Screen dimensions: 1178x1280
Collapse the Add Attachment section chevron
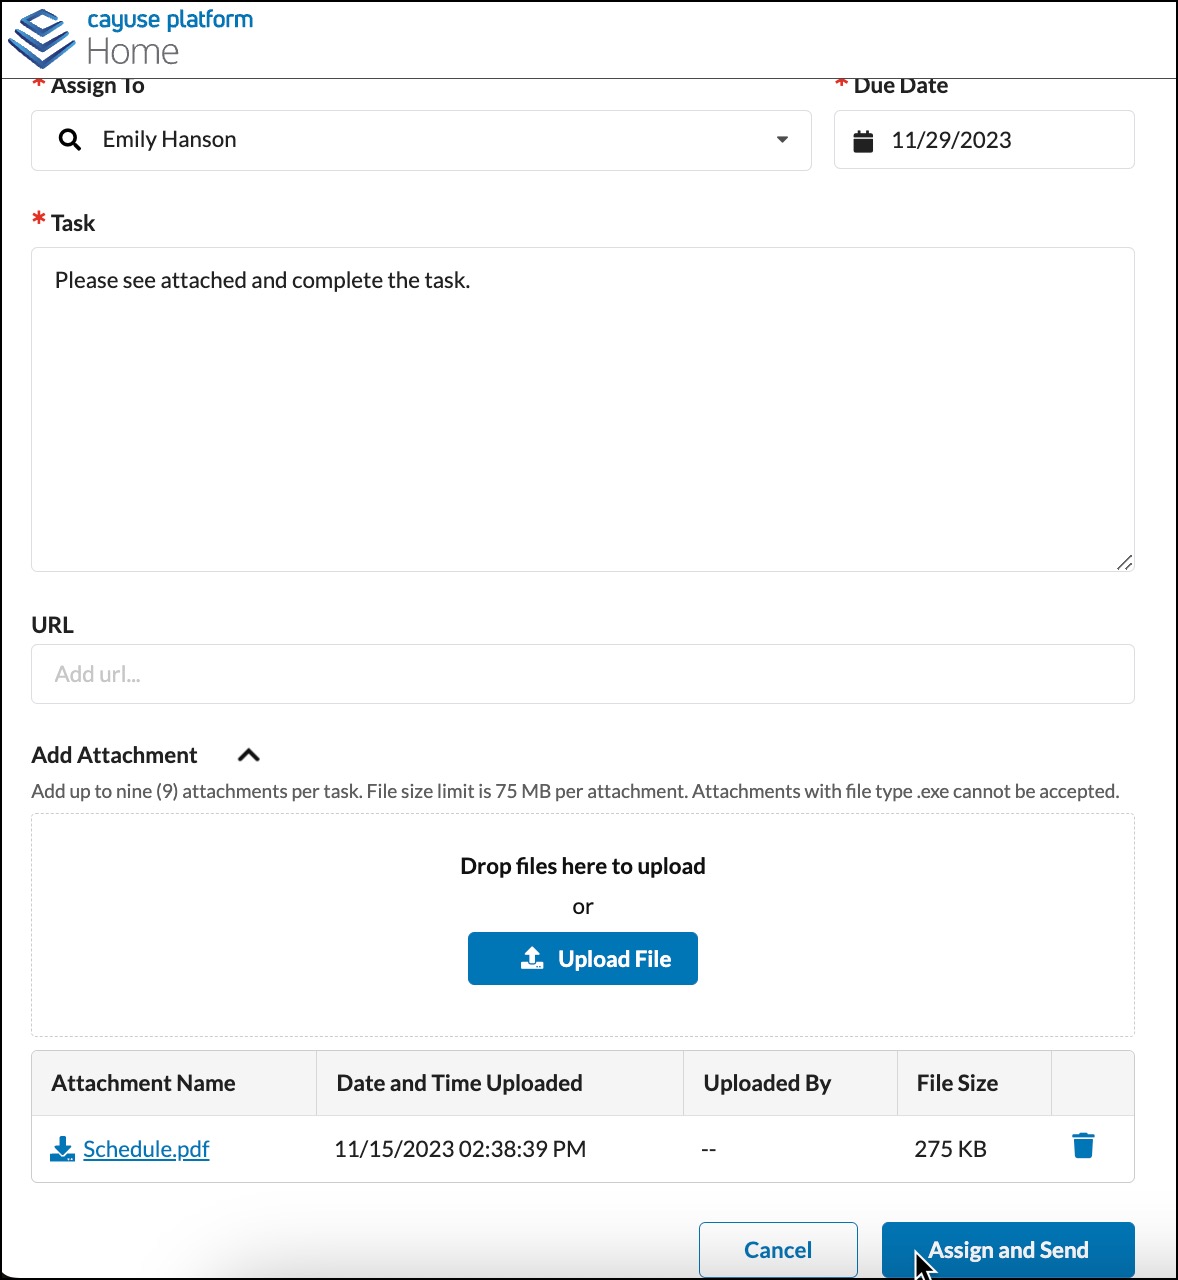click(249, 755)
